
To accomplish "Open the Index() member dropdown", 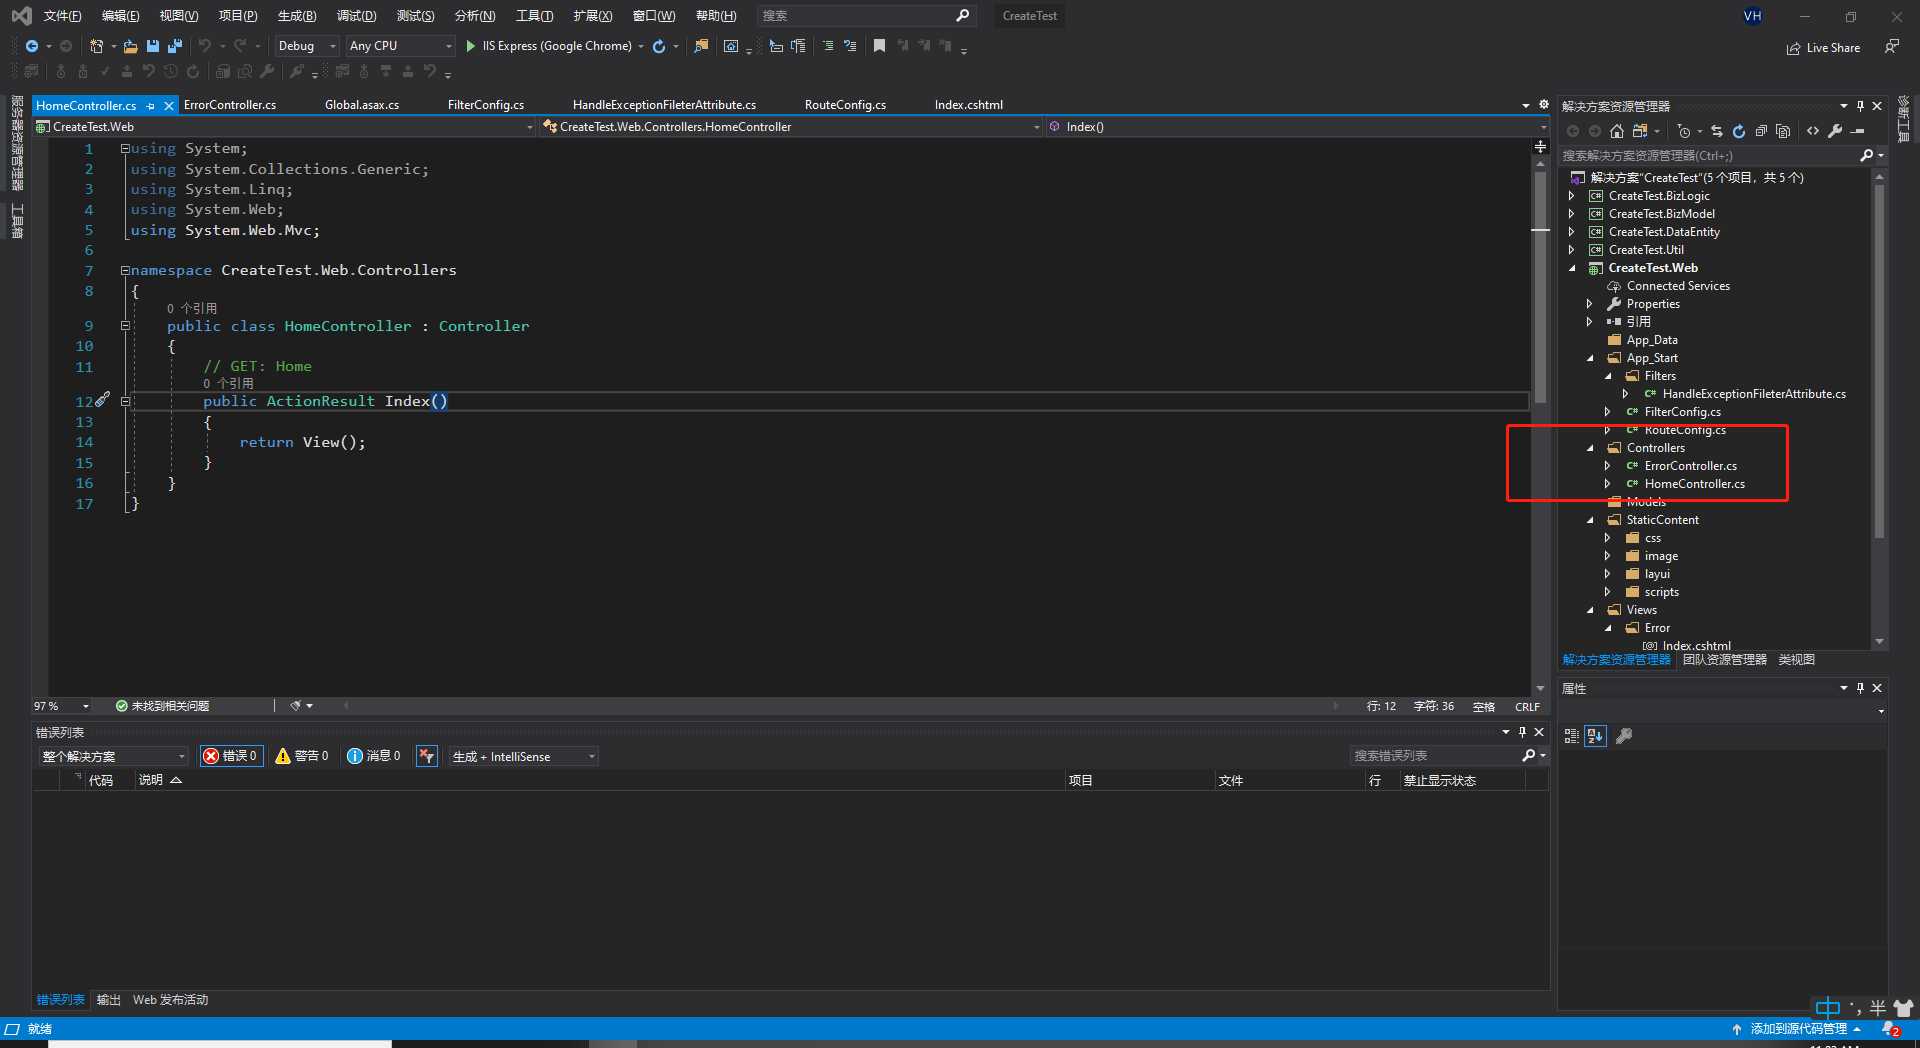I will 1296,127.
